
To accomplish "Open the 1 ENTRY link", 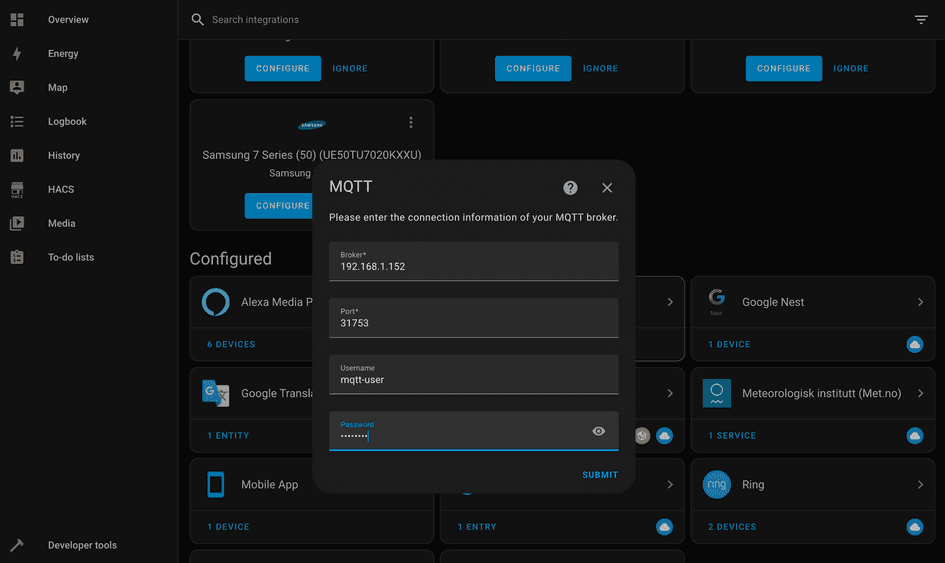I will 477,527.
